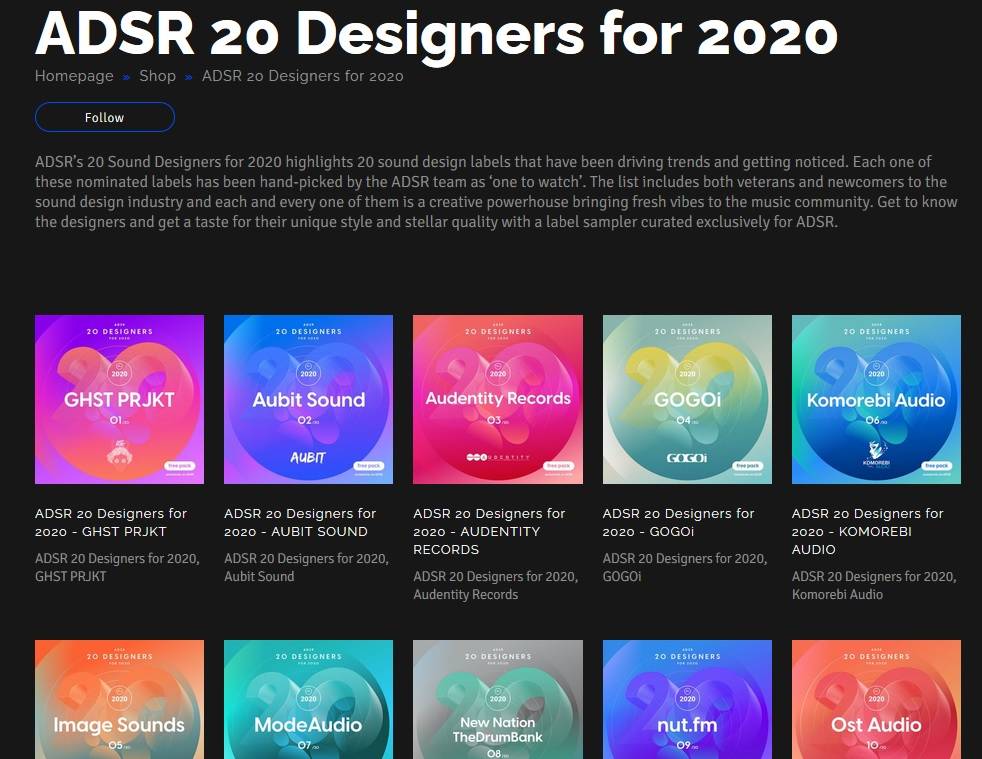Open 'ADSR 20 Designers for 2020 - GHST PRJKT' title

click(x=111, y=522)
